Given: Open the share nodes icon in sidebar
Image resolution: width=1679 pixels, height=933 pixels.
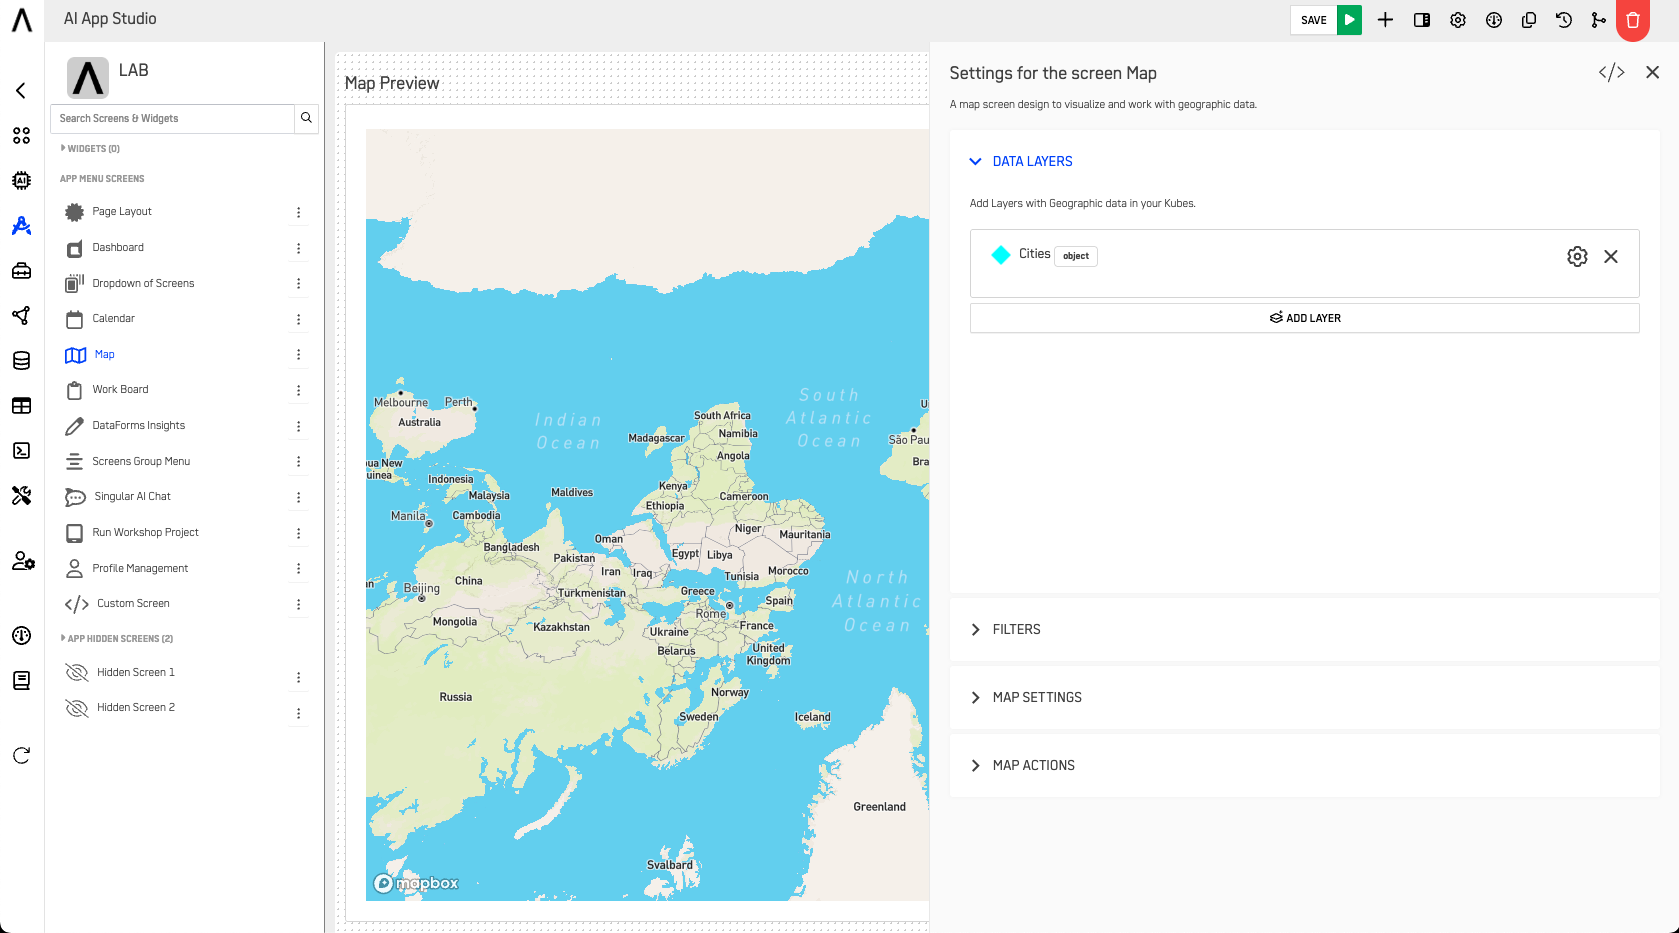Looking at the screenshot, I should point(21,316).
